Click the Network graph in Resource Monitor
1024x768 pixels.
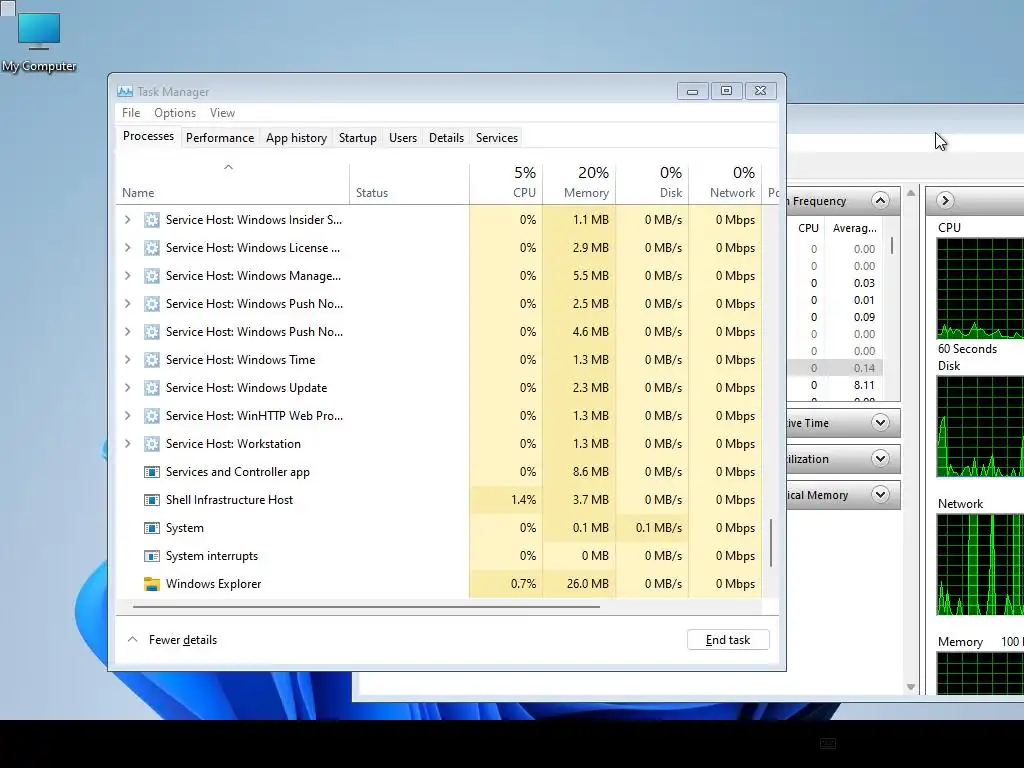coord(980,564)
